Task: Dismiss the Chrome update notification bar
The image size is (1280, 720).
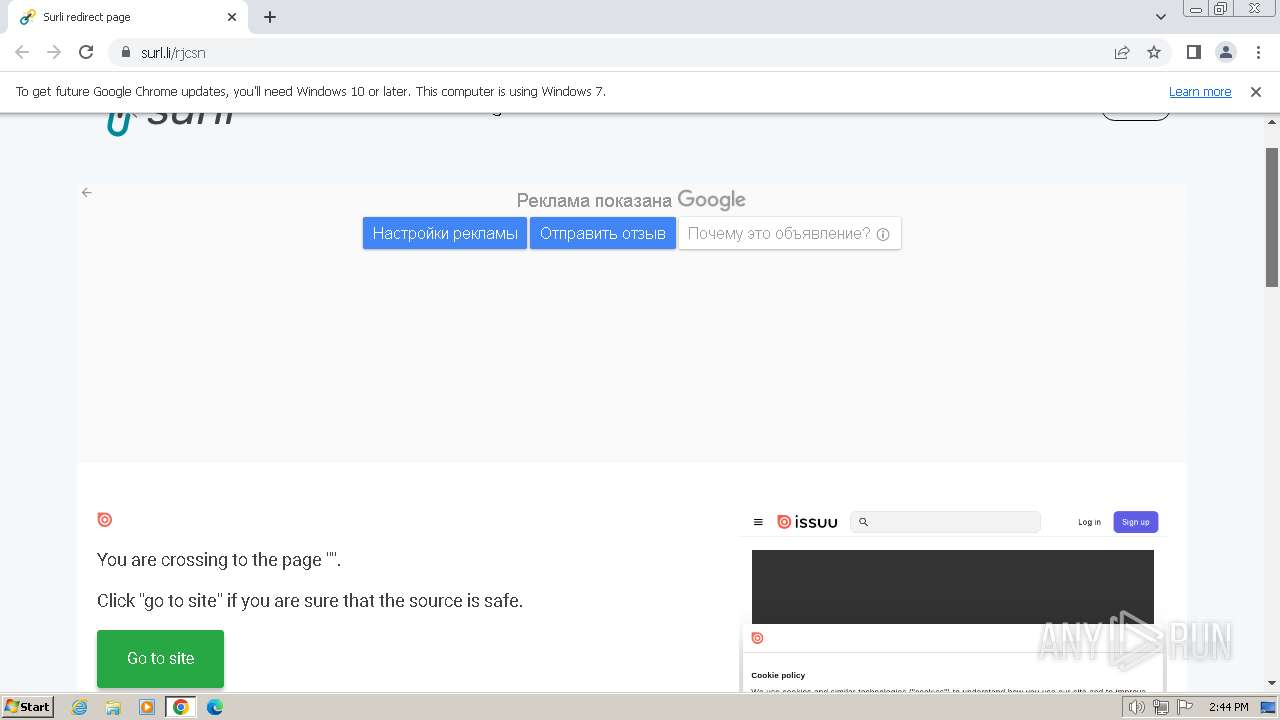Action: 1256,91
